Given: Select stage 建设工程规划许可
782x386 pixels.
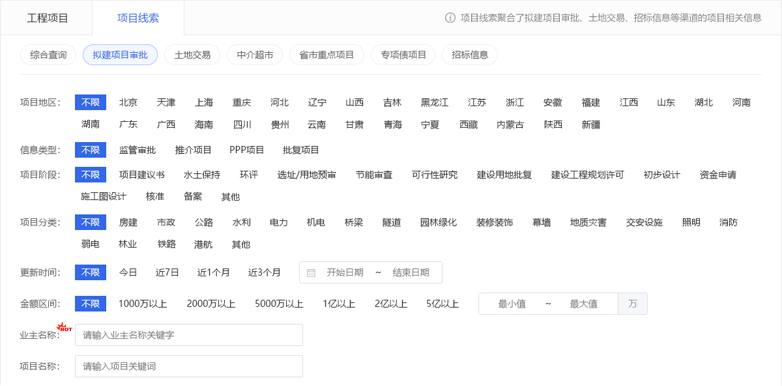Looking at the screenshot, I should [587, 175].
